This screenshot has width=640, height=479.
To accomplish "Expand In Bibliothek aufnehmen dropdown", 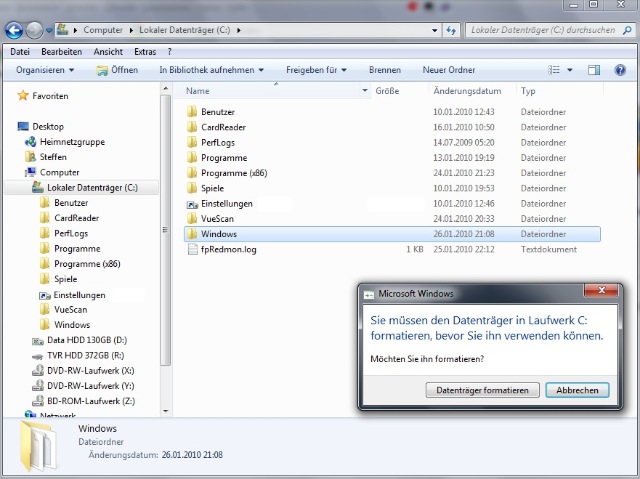I will click(211, 70).
